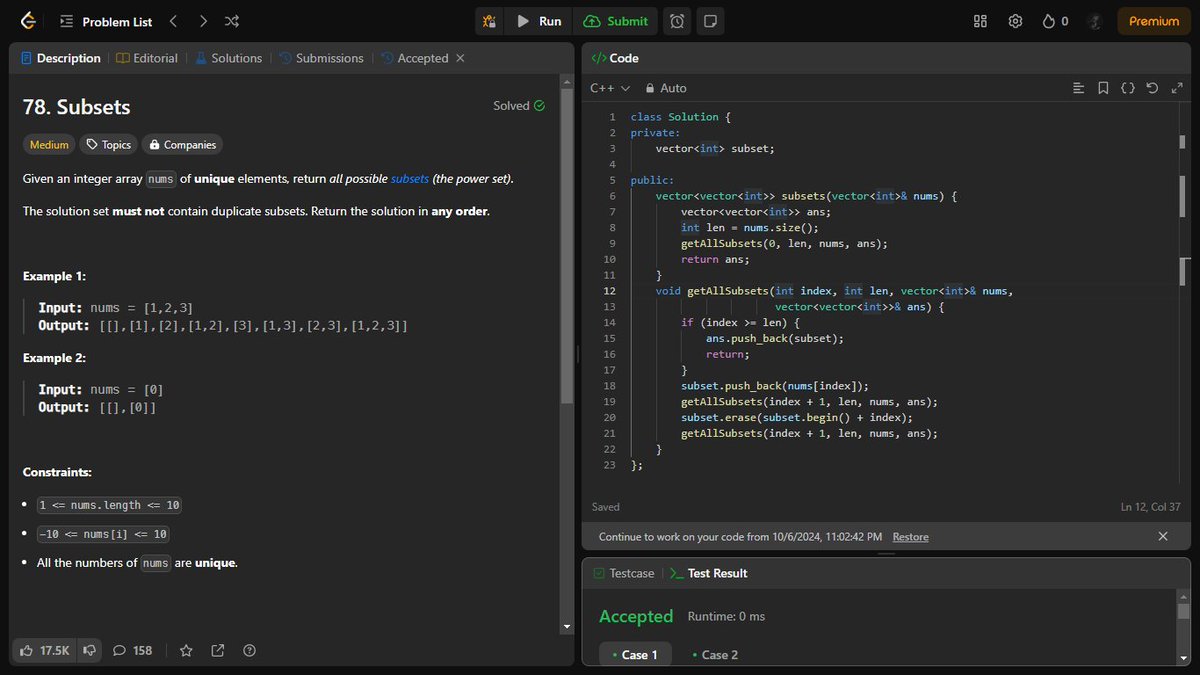
Task: Click the format code lines icon
Action: pos(1078,88)
